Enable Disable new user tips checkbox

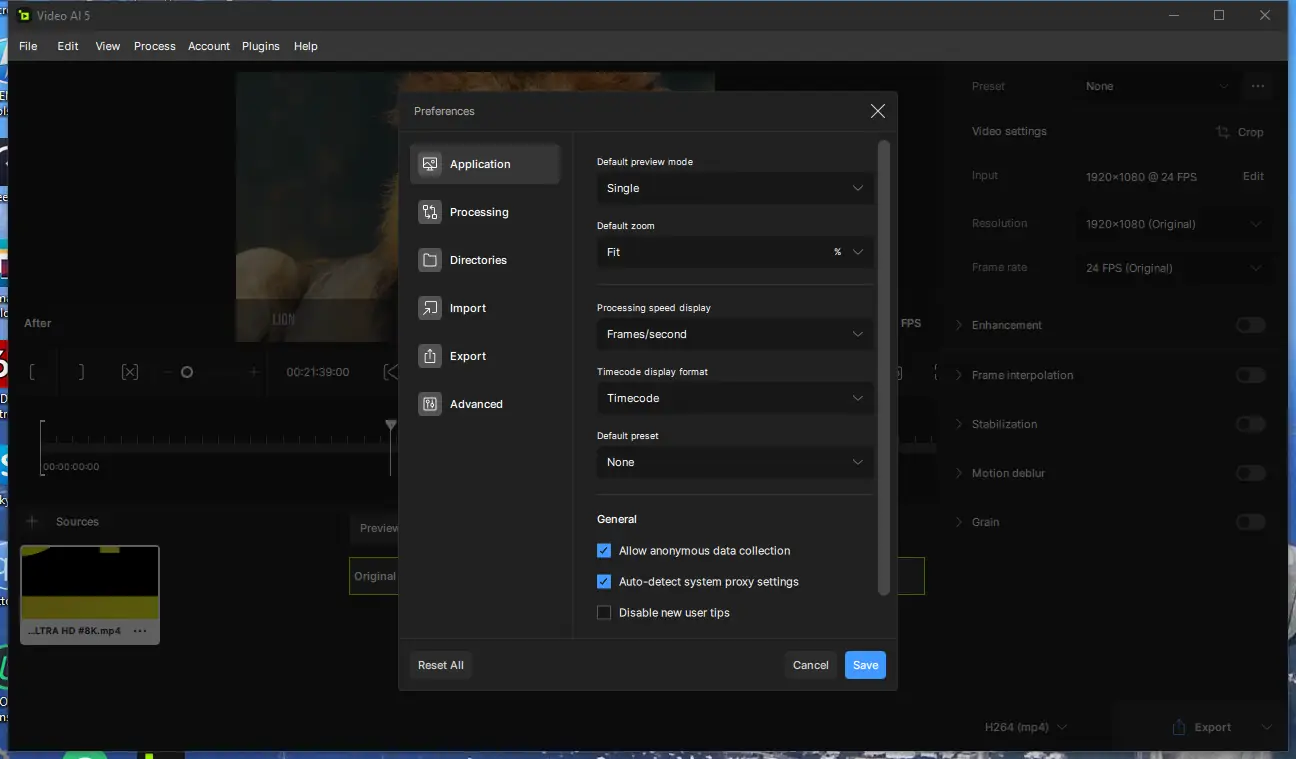(604, 613)
